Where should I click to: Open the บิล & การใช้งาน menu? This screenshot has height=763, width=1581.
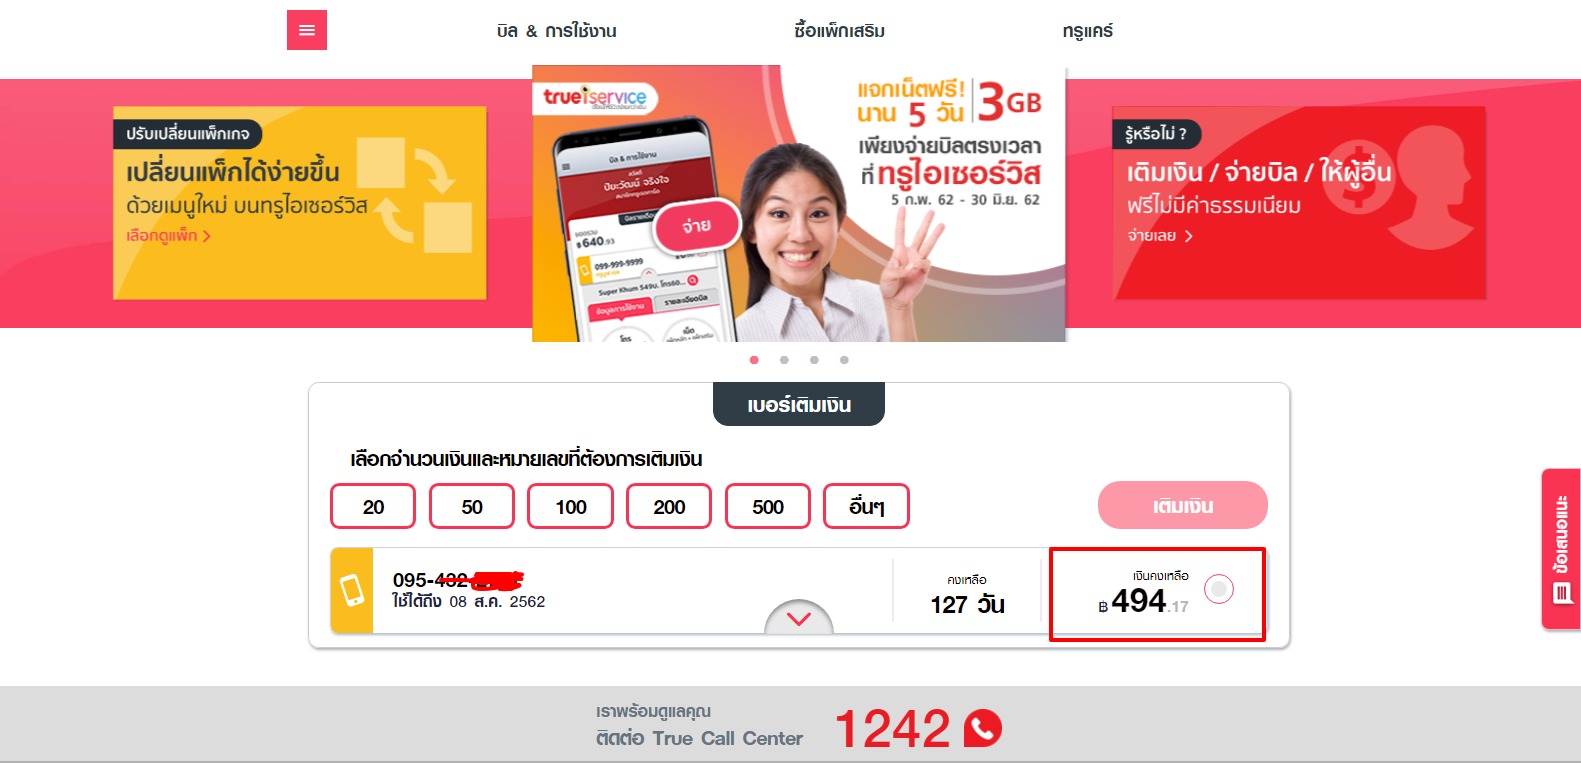click(x=556, y=31)
